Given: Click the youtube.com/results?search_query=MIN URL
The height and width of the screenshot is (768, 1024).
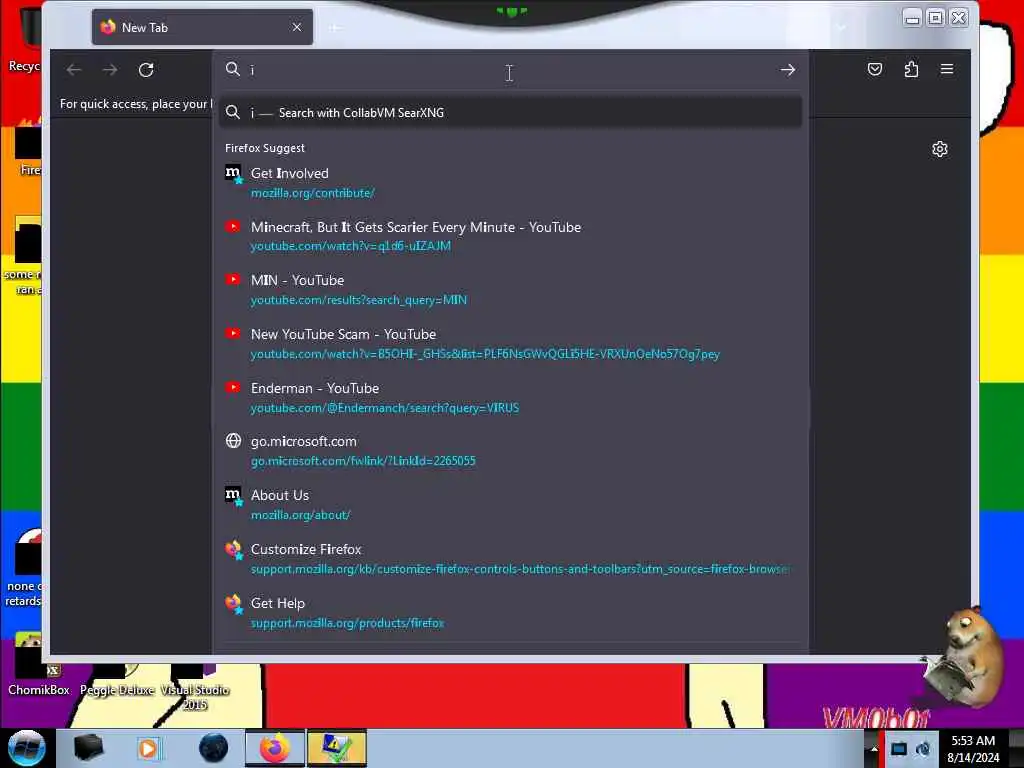Looking at the screenshot, I should (359, 300).
